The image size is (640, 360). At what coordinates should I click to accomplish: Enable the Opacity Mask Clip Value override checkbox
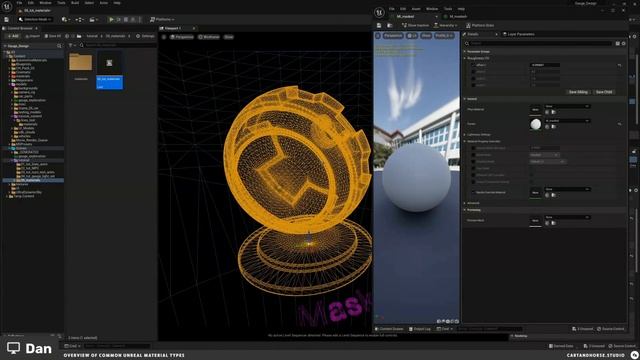[473, 148]
